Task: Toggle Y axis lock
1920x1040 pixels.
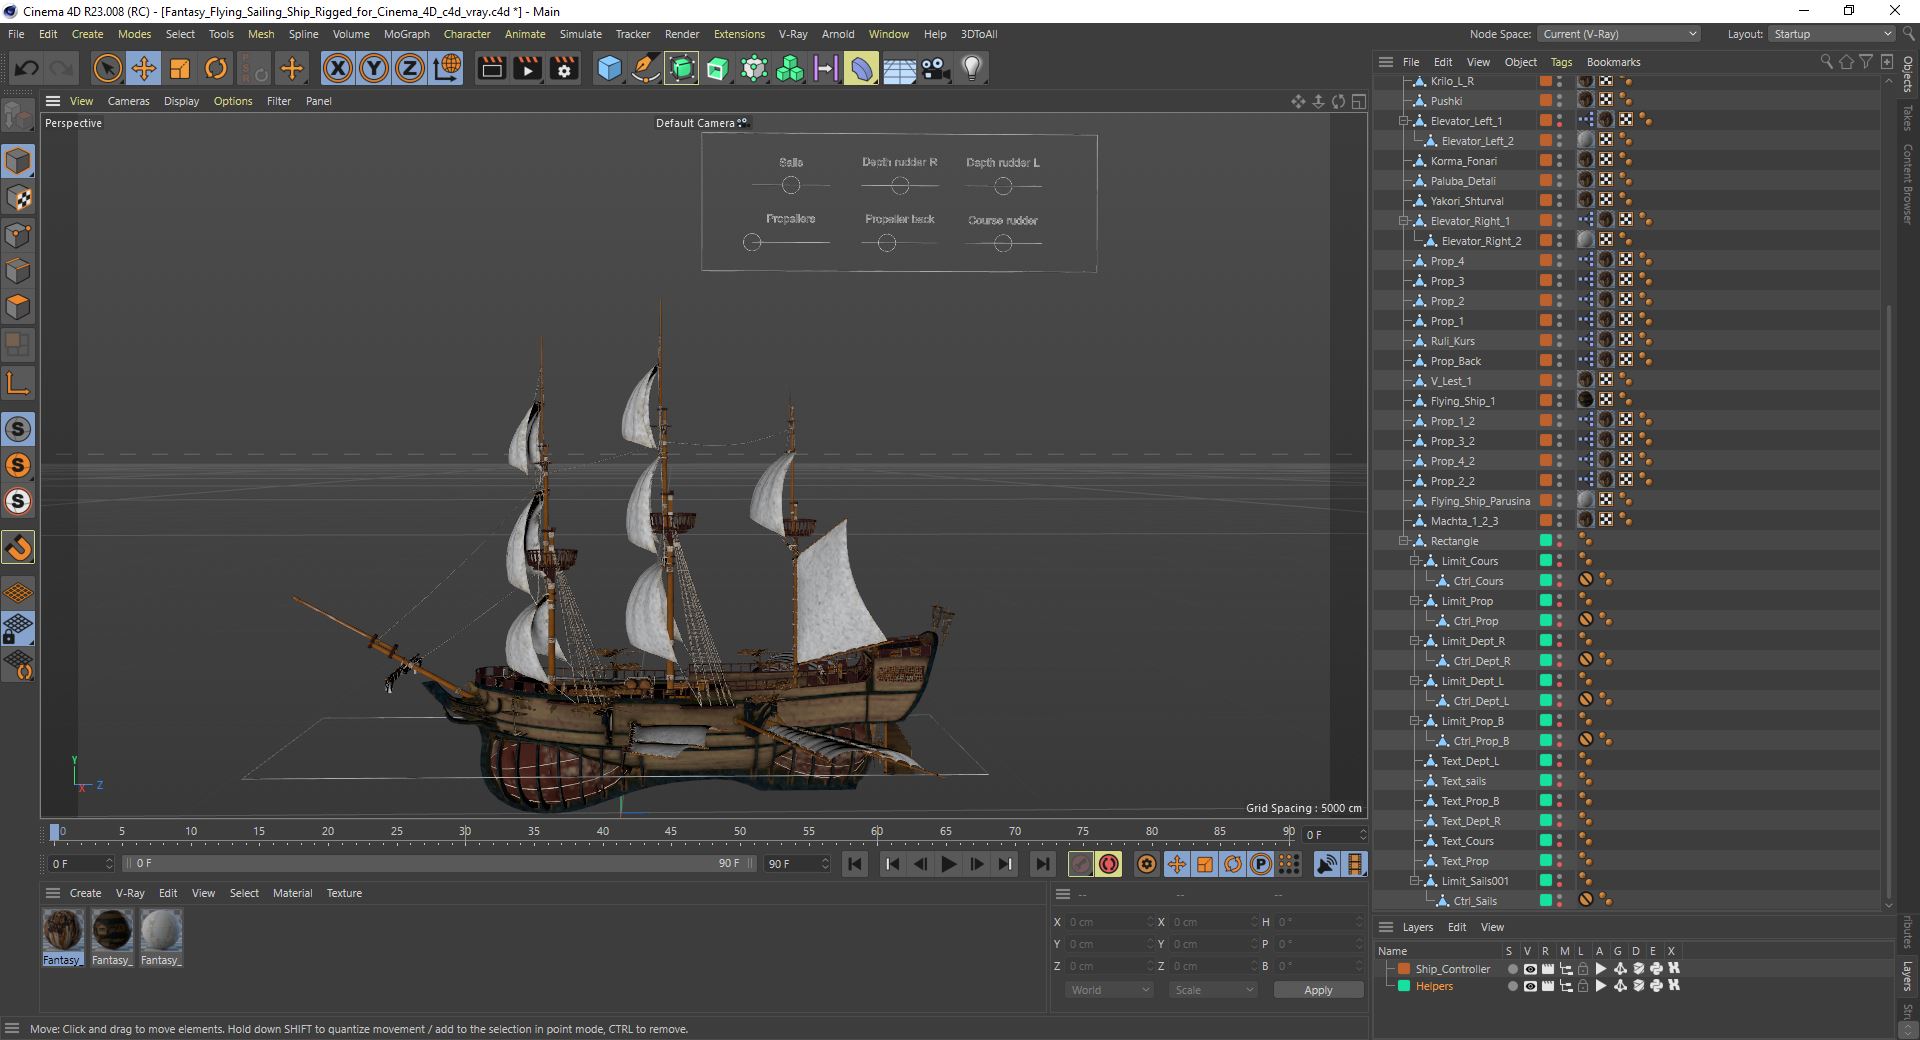Action: (x=374, y=68)
